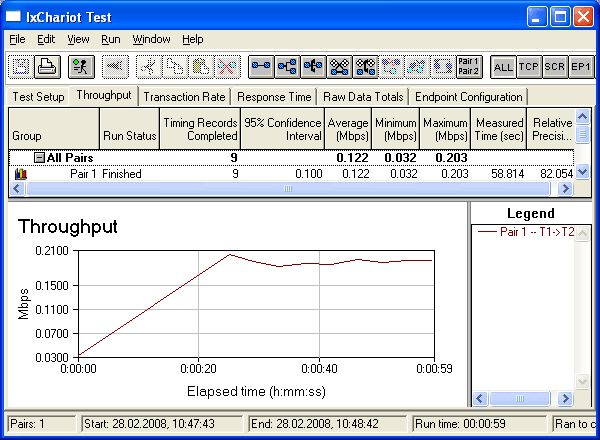The width and height of the screenshot is (600, 440).
Task: Click the disabled swap endpoints icon
Action: [391, 67]
